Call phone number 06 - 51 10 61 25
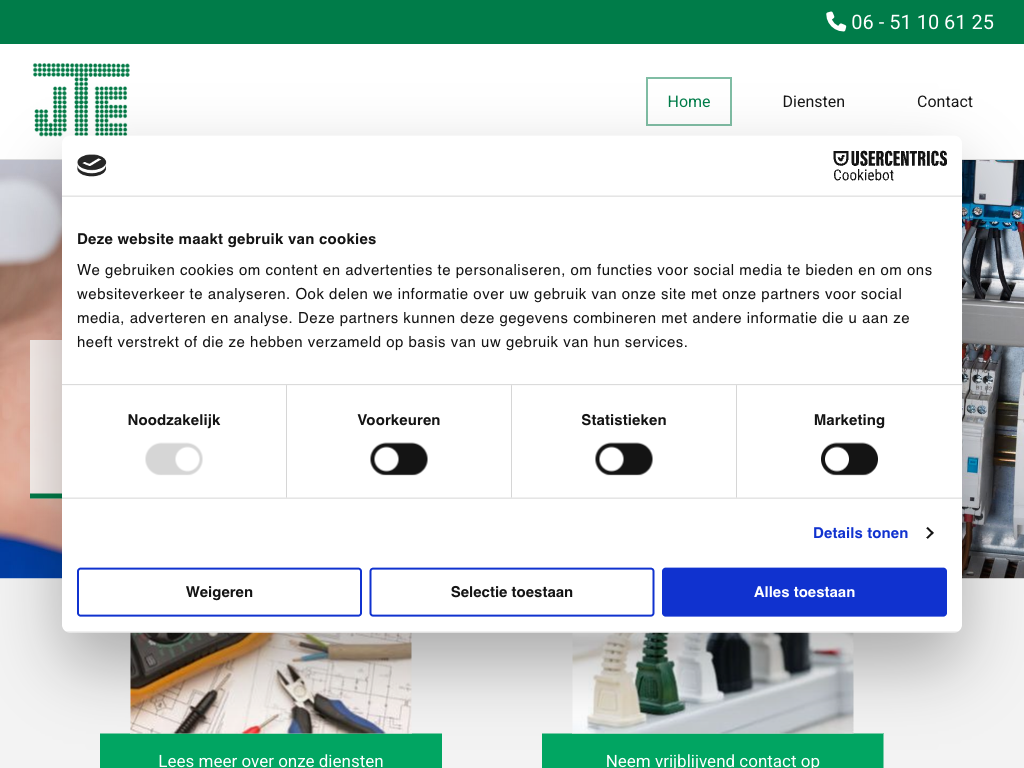This screenshot has width=1024, height=768. click(922, 22)
